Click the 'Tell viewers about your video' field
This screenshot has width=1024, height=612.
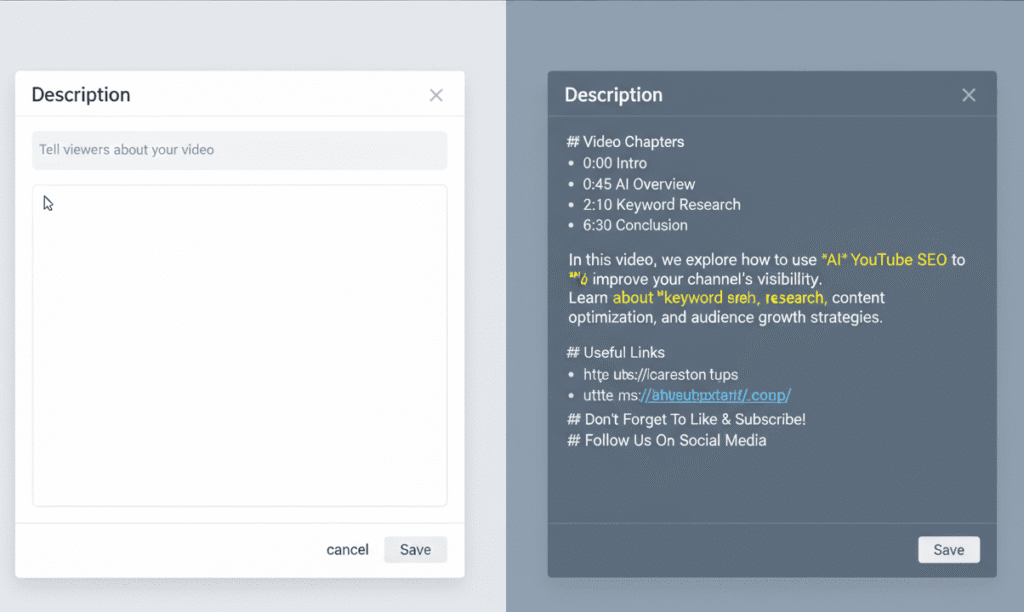[239, 150]
